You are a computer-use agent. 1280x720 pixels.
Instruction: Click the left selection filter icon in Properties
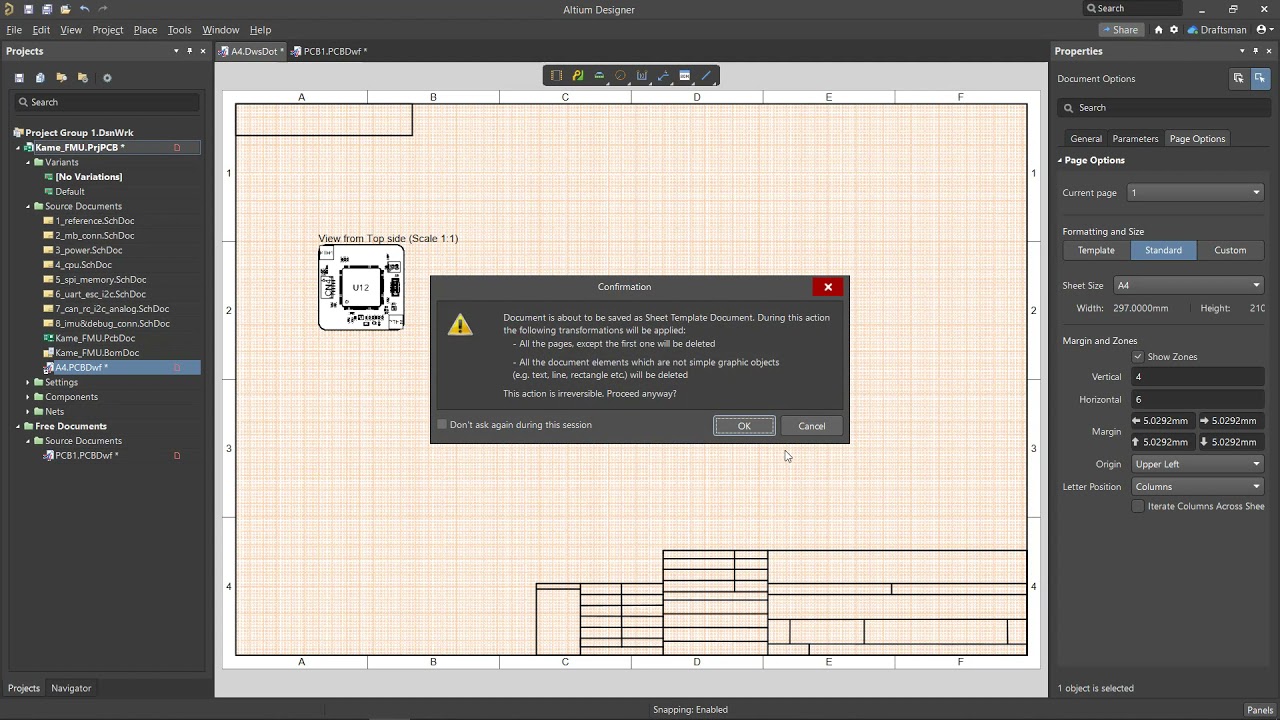1238,78
